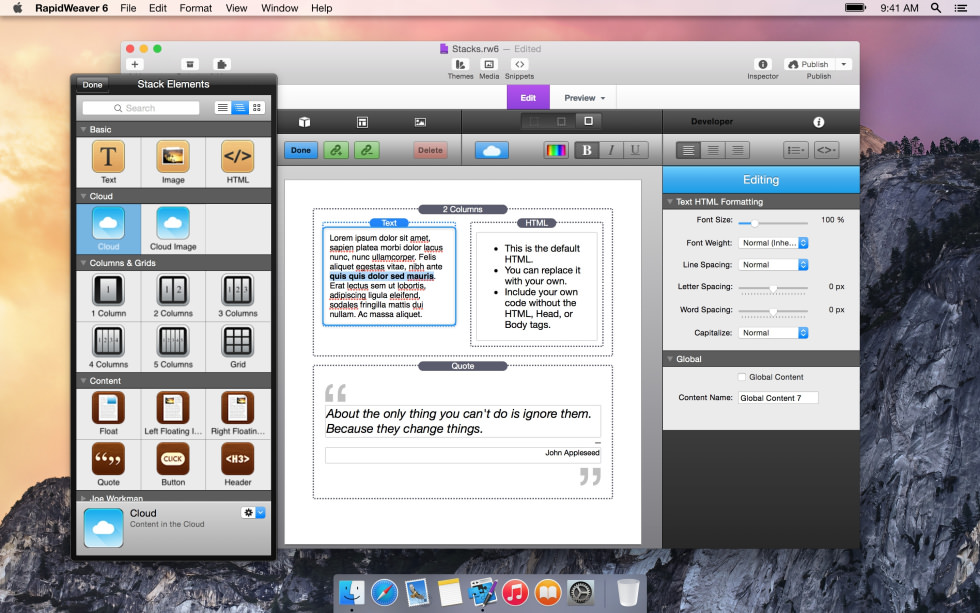Open the Publish options arrow
Viewport: 980px width, 613px height.
[844, 64]
